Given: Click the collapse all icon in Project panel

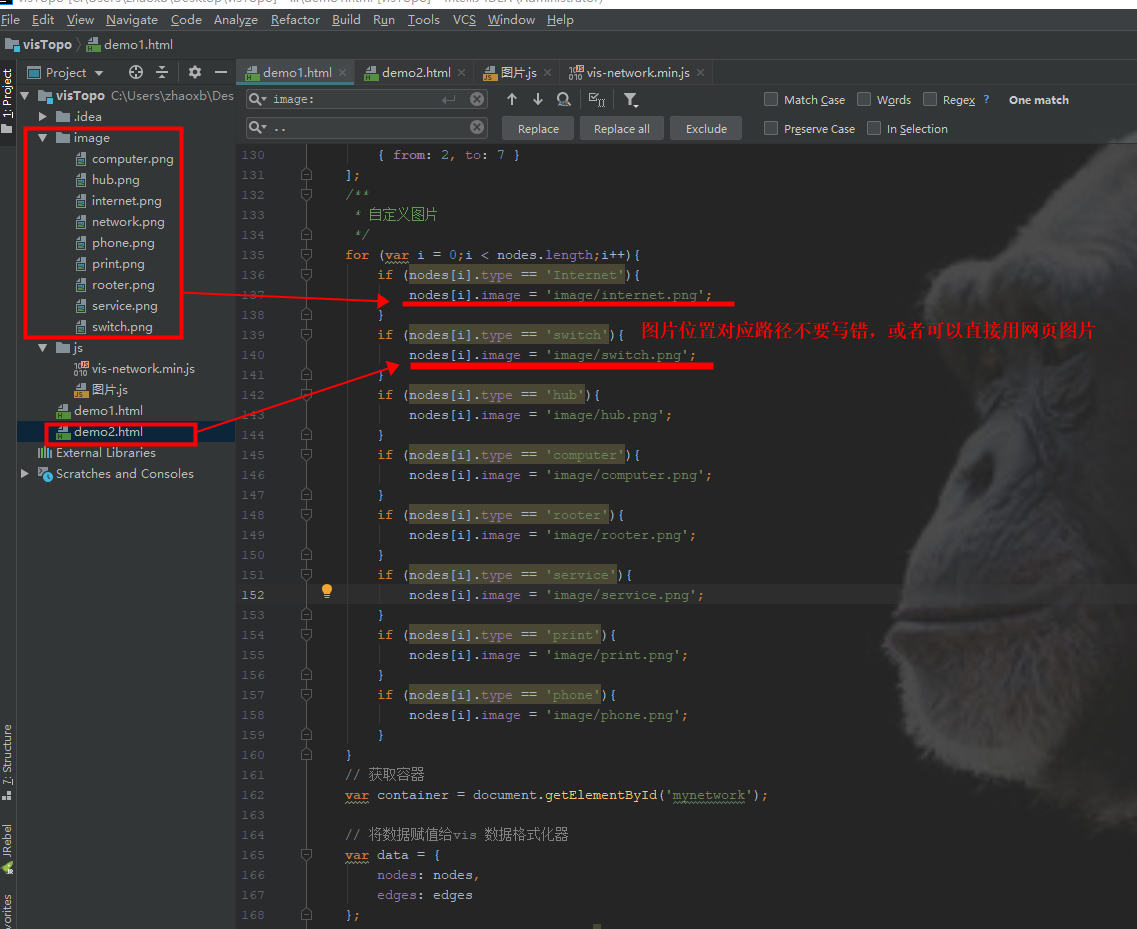Looking at the screenshot, I should coord(162,72).
